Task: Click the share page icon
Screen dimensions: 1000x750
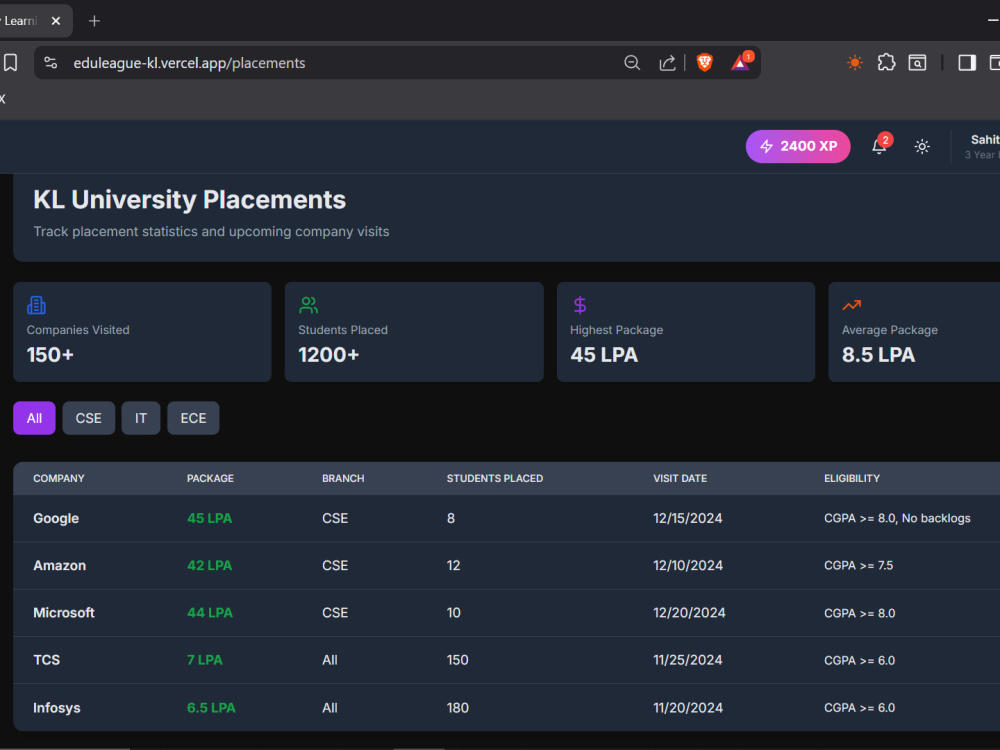Action: click(667, 62)
